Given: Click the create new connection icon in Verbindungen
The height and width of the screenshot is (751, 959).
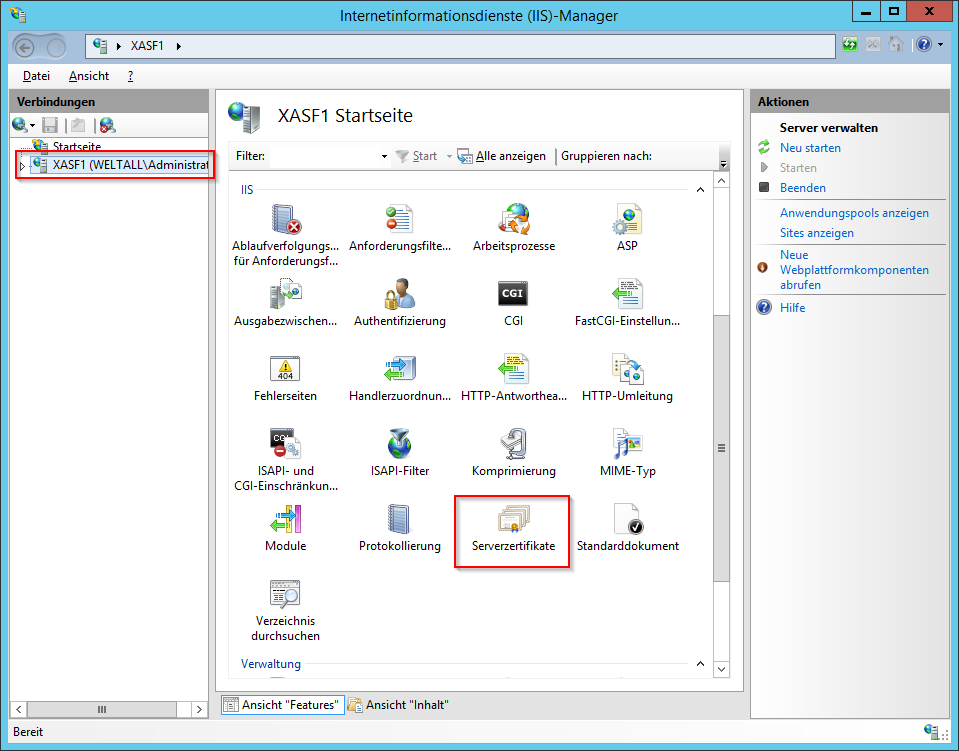Looking at the screenshot, I should pyautogui.click(x=20, y=125).
